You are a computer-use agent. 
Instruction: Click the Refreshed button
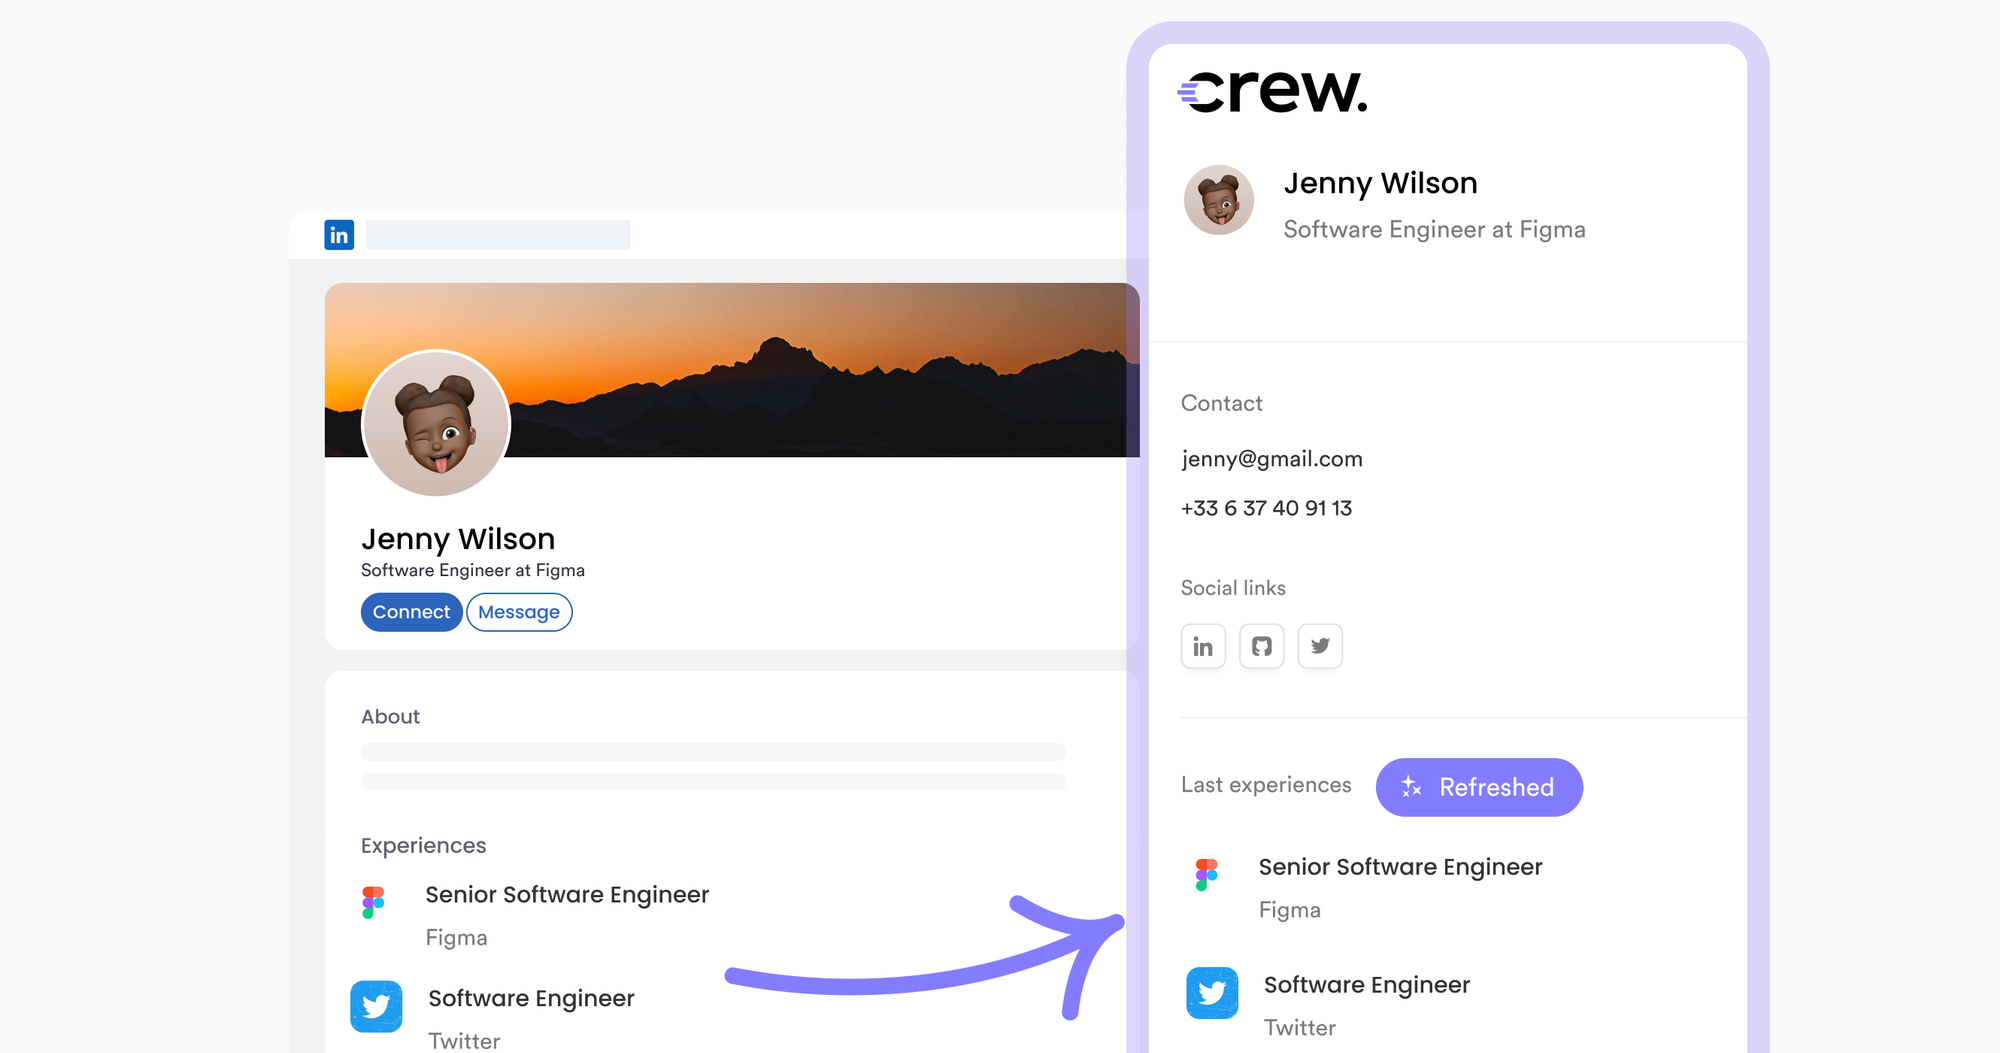point(1479,787)
